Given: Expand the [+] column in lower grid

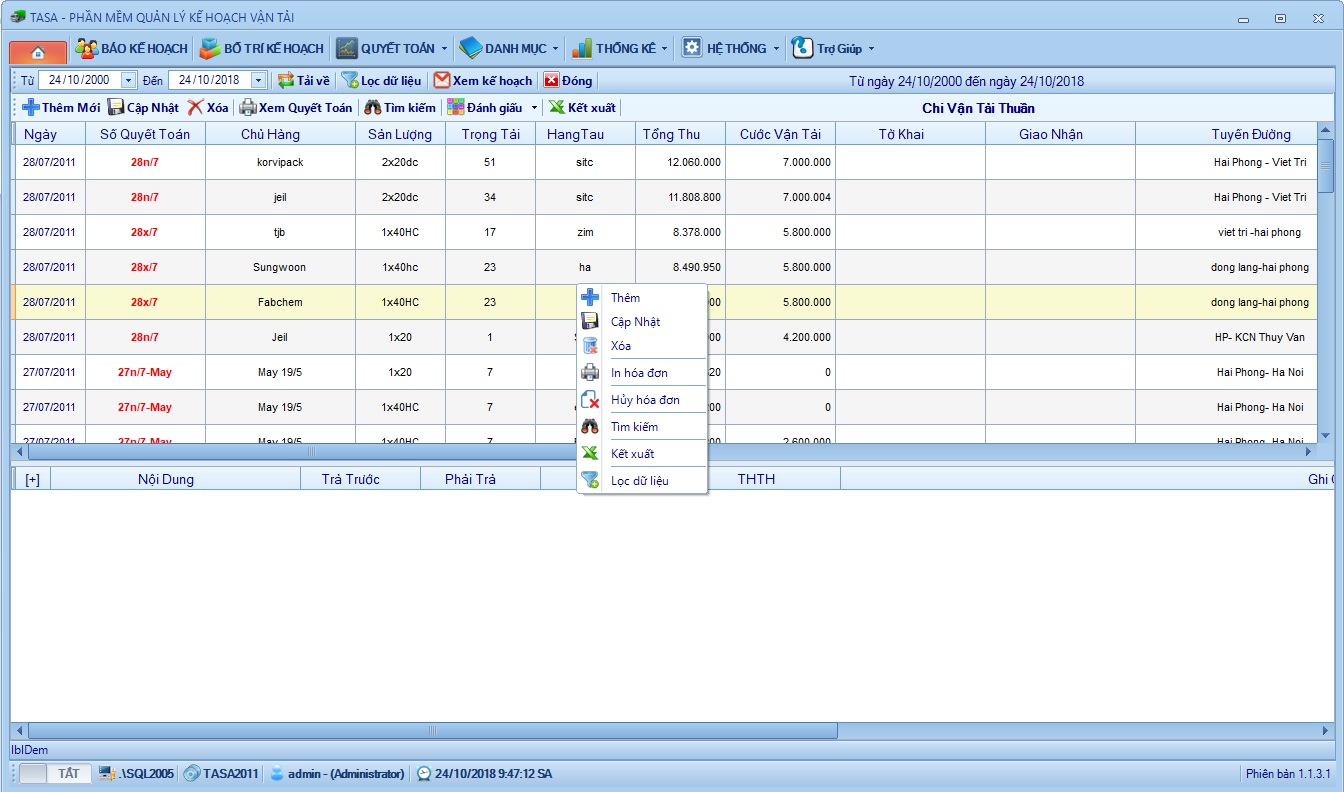Looking at the screenshot, I should tap(32, 479).
